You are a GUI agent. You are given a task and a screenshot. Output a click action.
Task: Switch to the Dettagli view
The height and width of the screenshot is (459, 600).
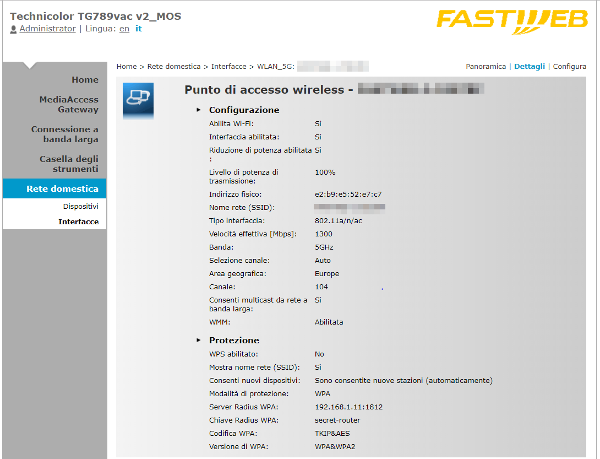pyautogui.click(x=529, y=67)
